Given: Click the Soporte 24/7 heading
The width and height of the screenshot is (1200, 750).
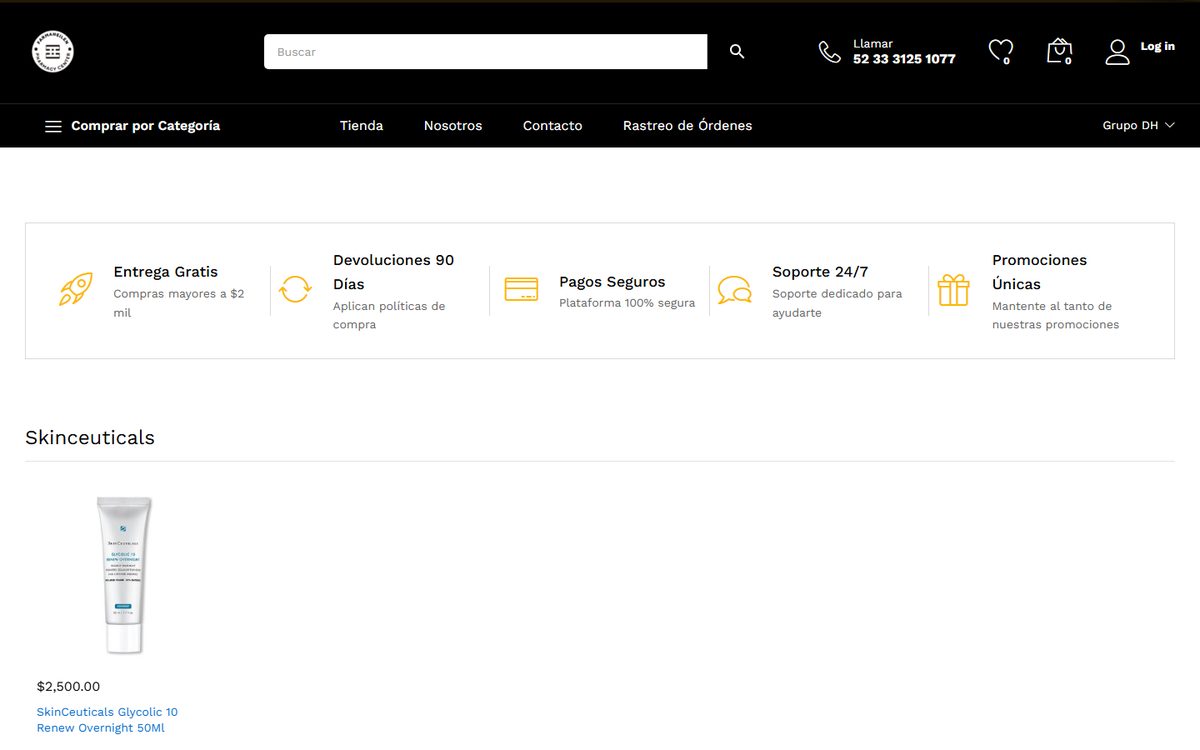Looking at the screenshot, I should point(820,272).
